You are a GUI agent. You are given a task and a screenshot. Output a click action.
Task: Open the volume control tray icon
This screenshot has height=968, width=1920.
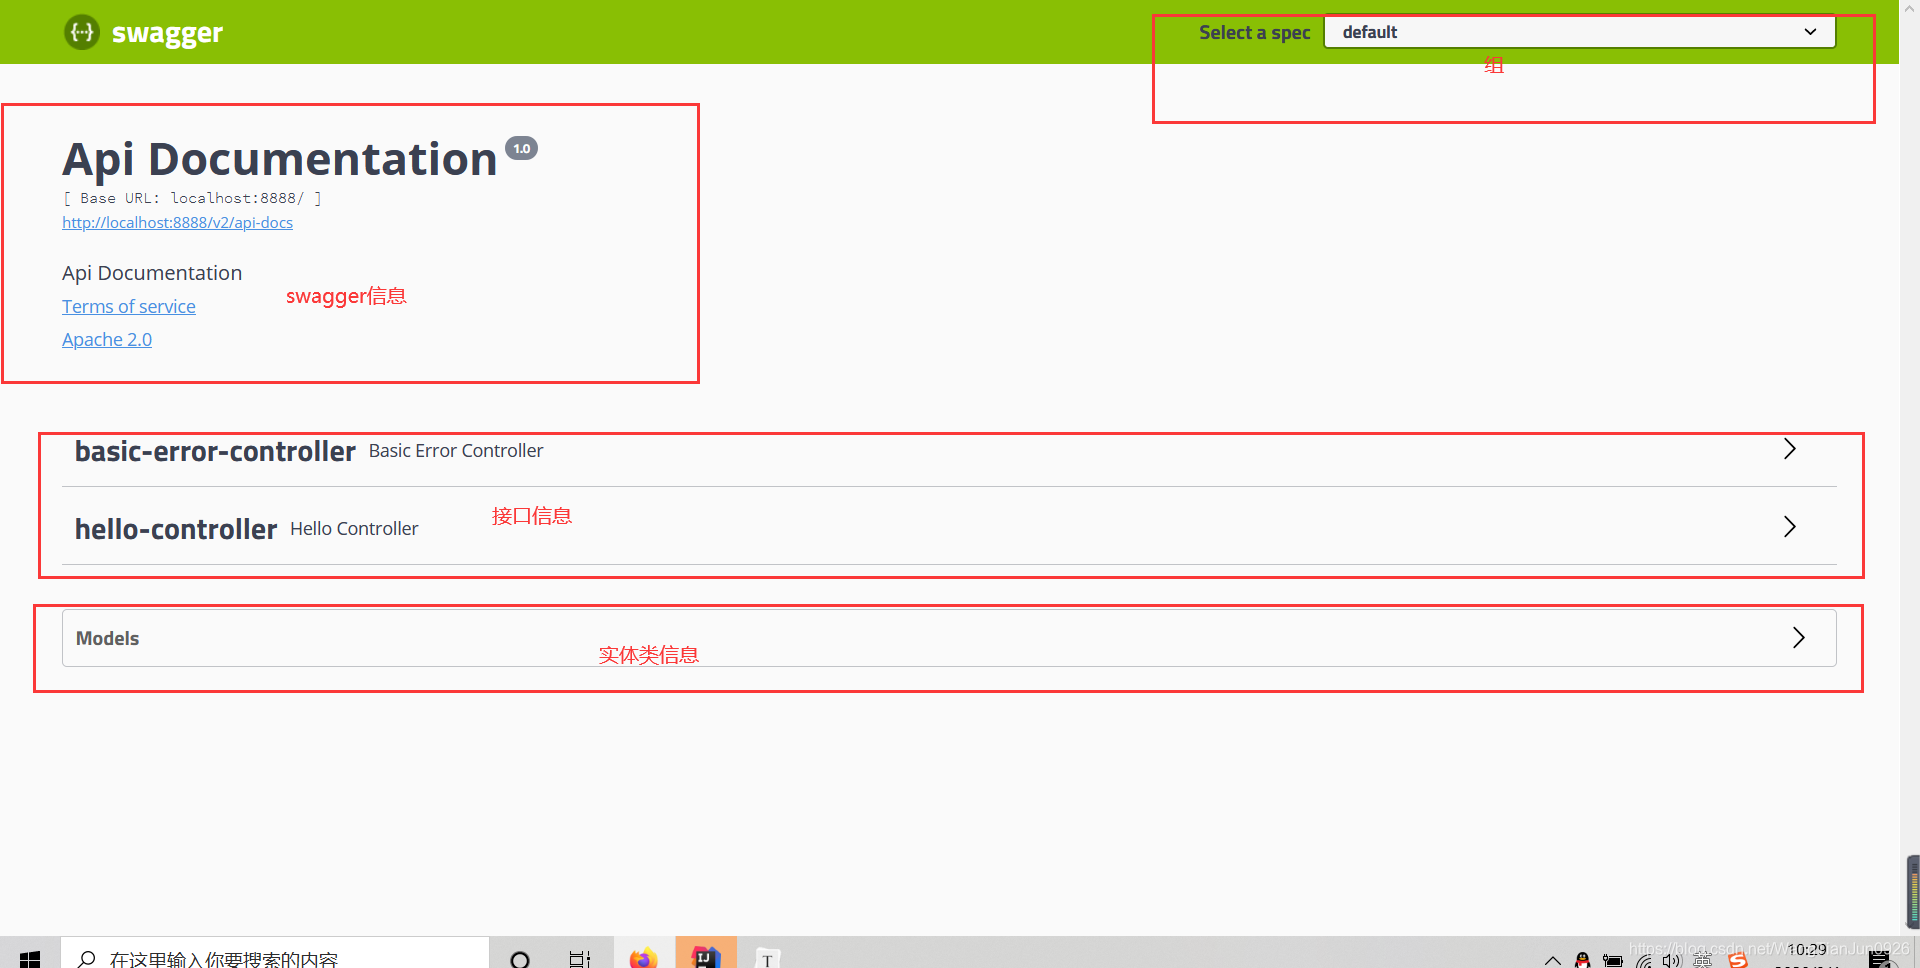[1672, 960]
